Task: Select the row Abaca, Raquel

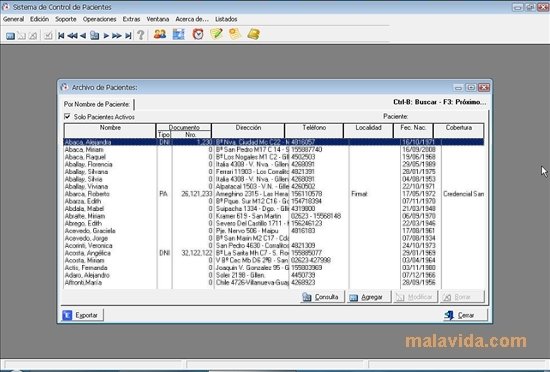Action: pos(274,157)
